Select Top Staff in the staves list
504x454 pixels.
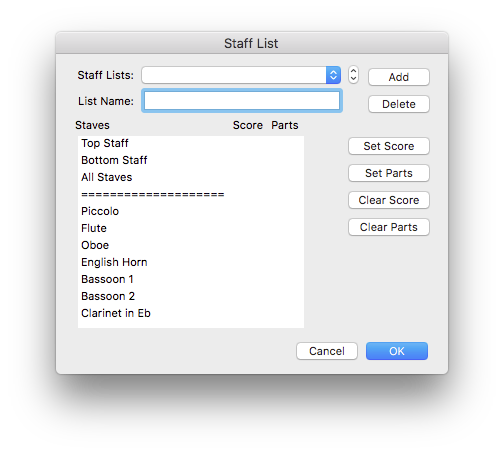click(x=191, y=143)
